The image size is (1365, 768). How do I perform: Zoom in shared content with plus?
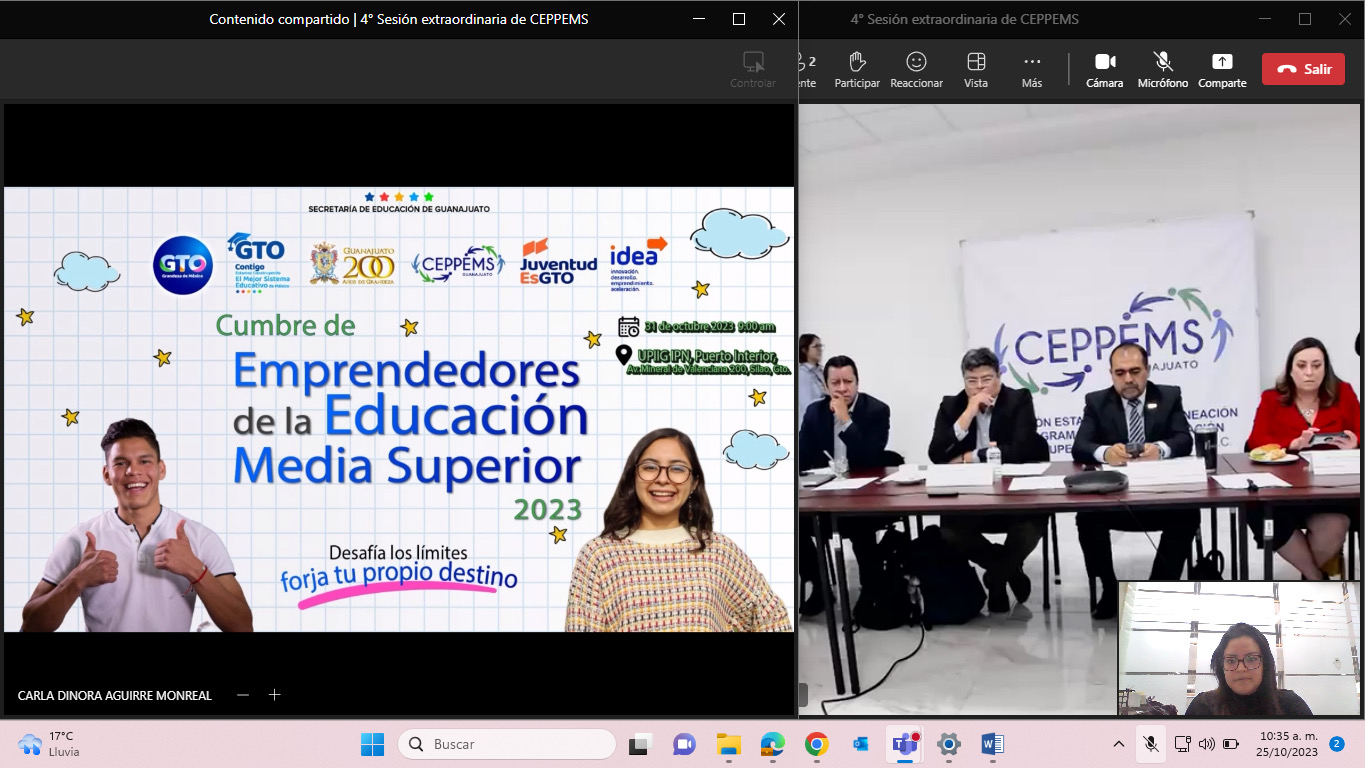coord(275,695)
